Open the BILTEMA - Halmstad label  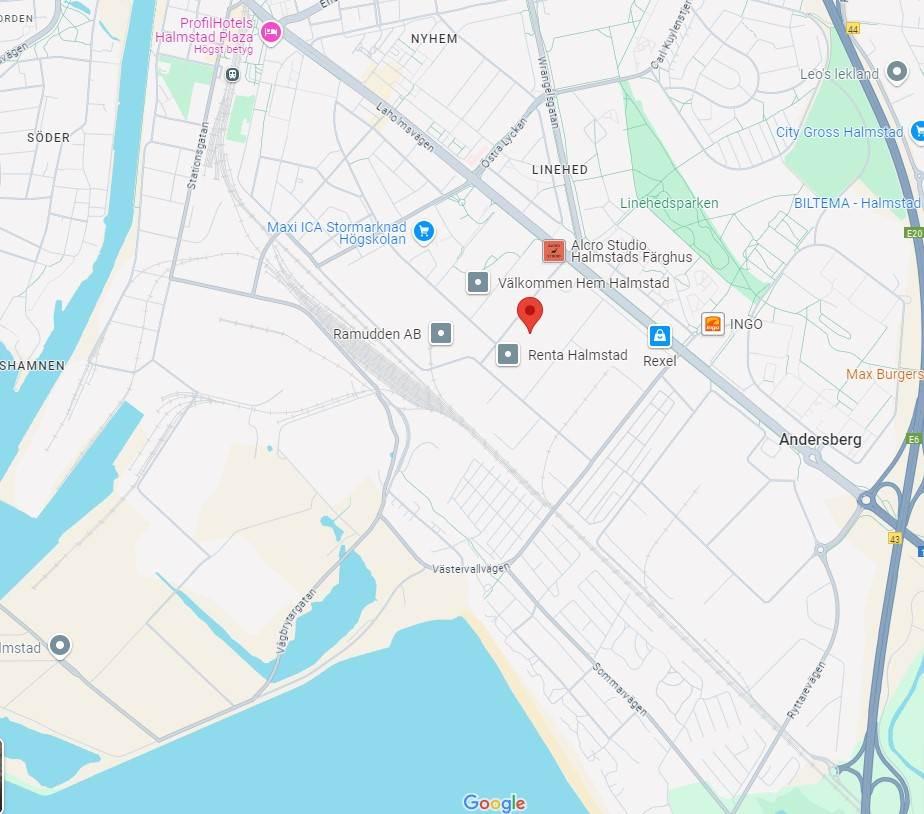coord(857,203)
